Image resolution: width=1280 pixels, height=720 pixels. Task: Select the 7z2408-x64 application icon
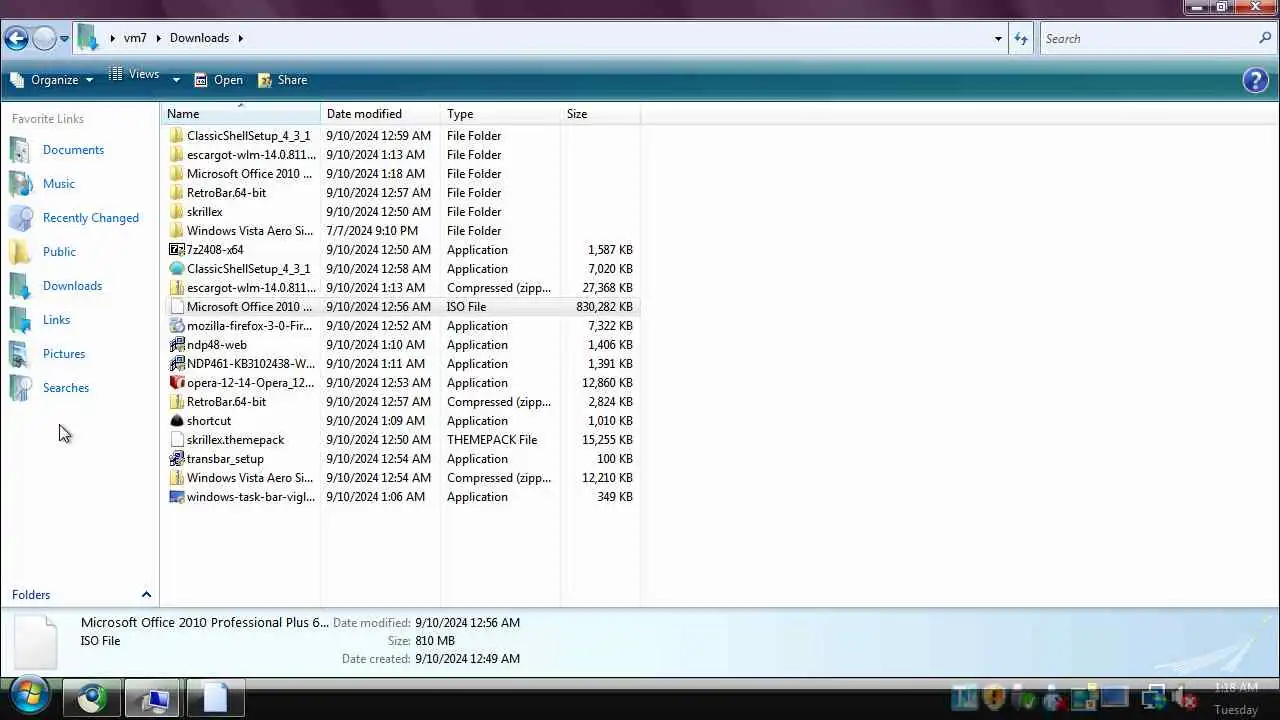coord(177,250)
